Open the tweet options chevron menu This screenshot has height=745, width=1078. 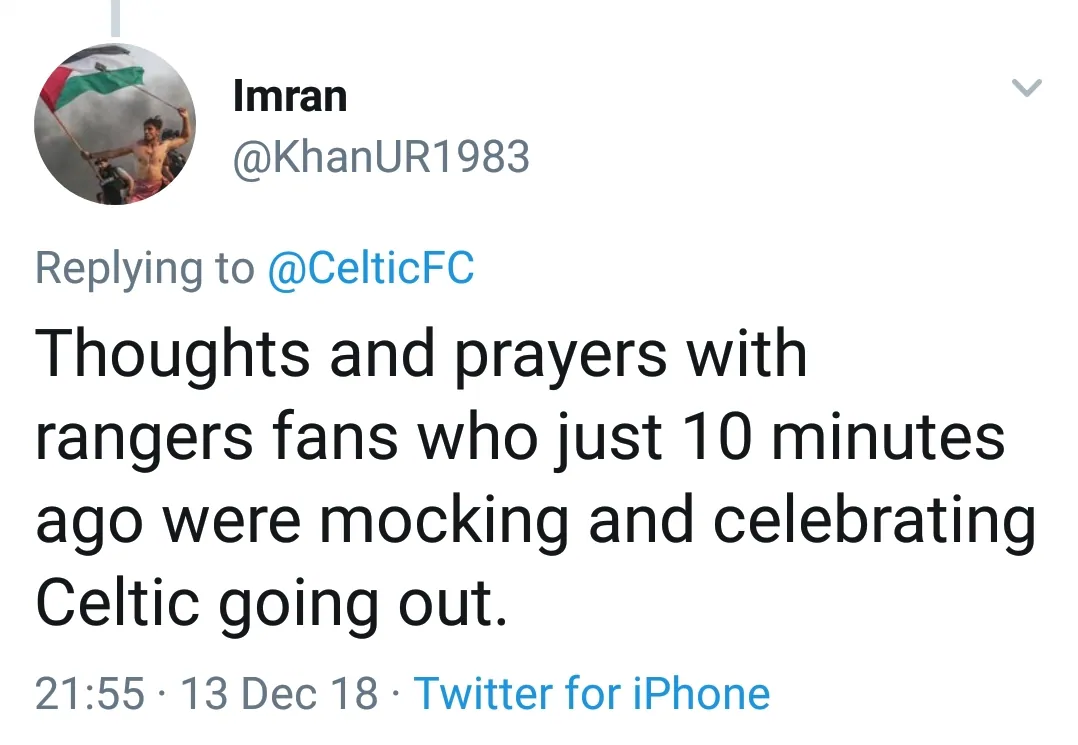pos(1027,88)
